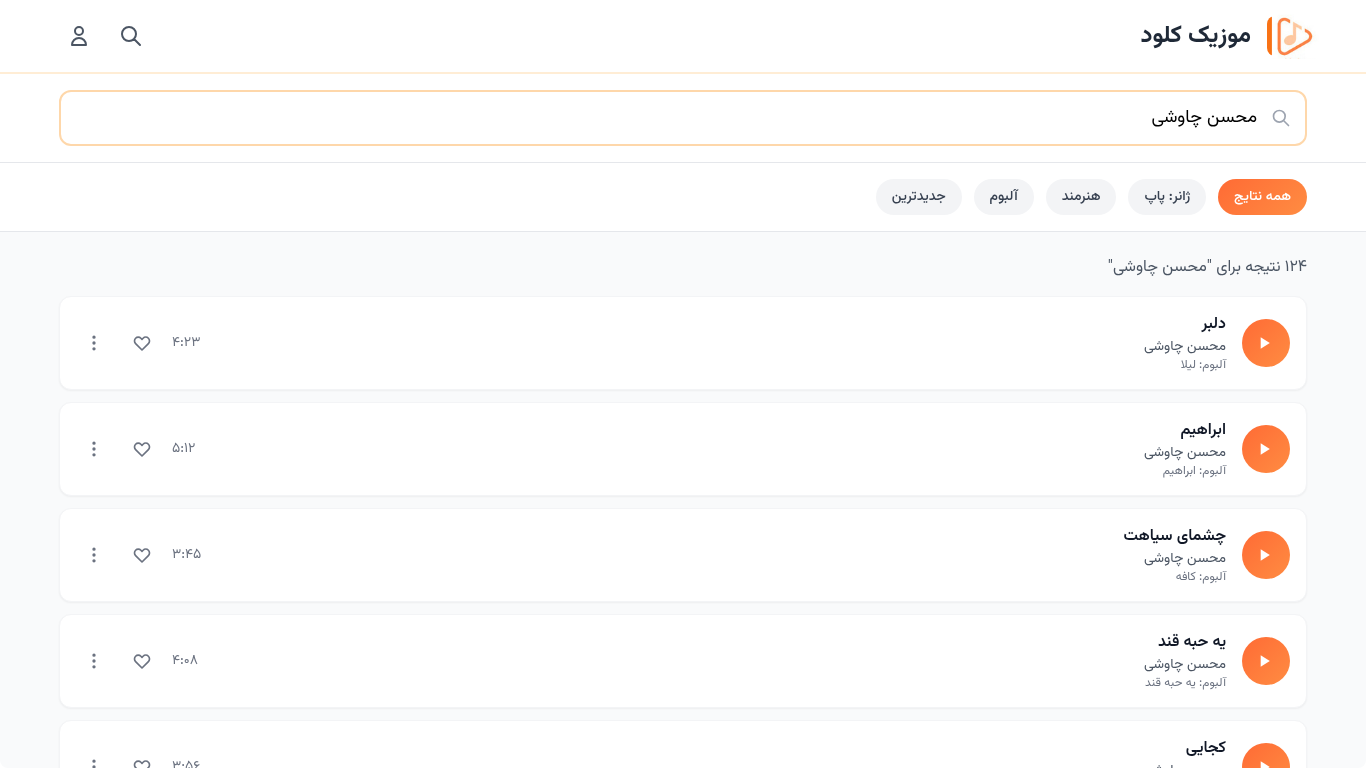Filter results by ژانر: پاپ
Screen dimensions: 1366x768
1167,197
